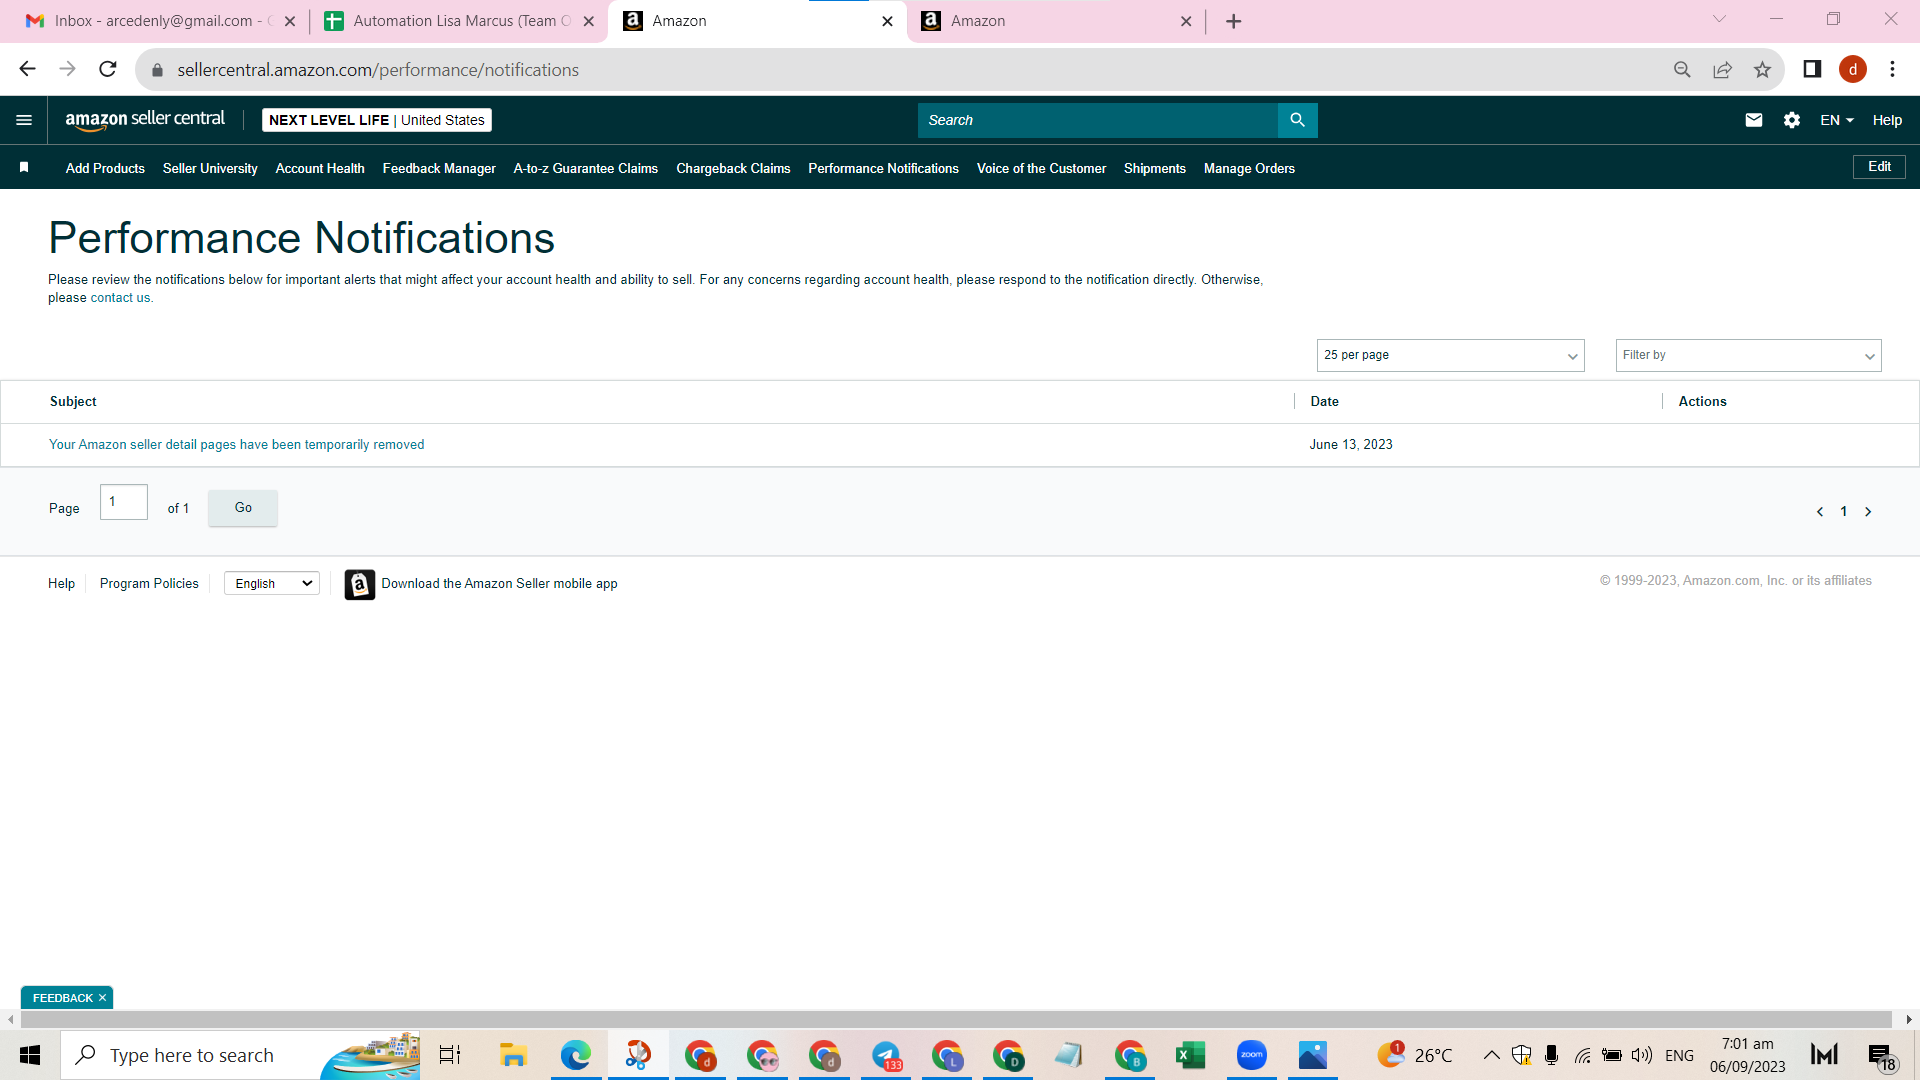Open the 'detail pages have been temporarily removed' notification
The image size is (1920, 1080).
point(237,445)
